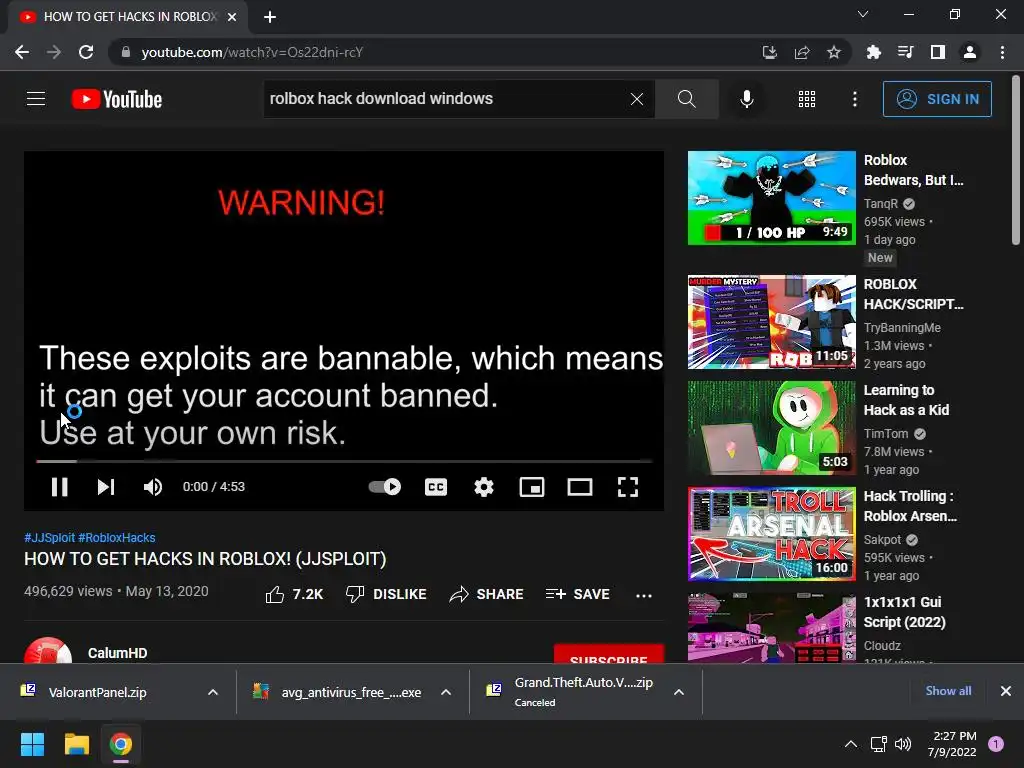The image size is (1024, 768).
Task: Enable miniplayer mode
Action: [532, 487]
